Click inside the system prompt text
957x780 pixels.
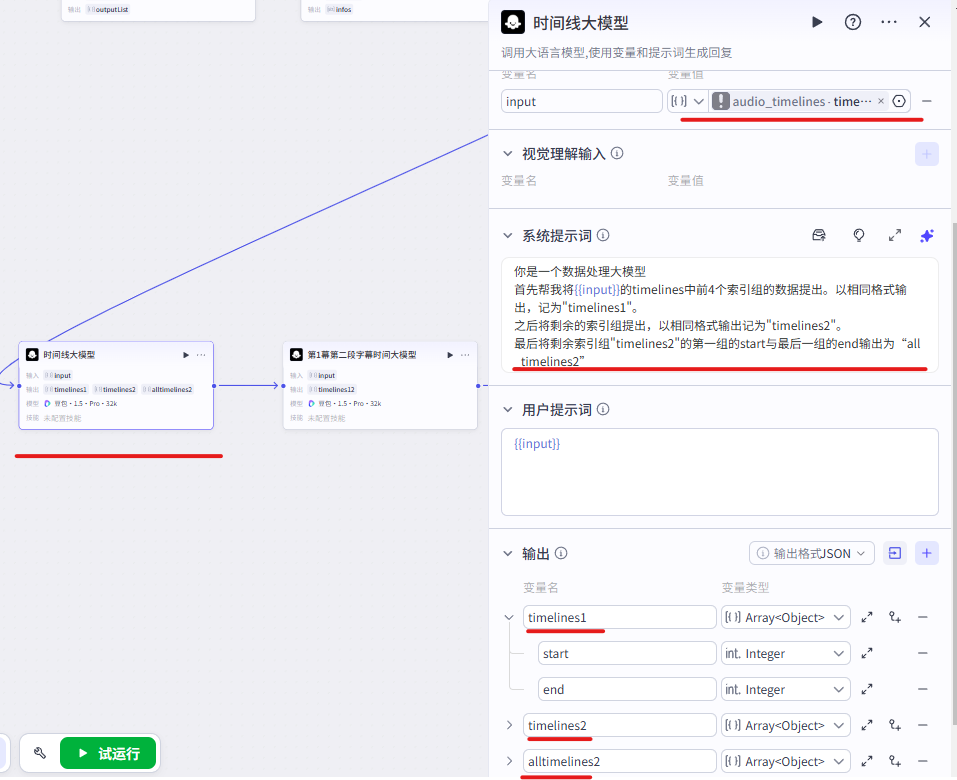[x=720, y=316]
